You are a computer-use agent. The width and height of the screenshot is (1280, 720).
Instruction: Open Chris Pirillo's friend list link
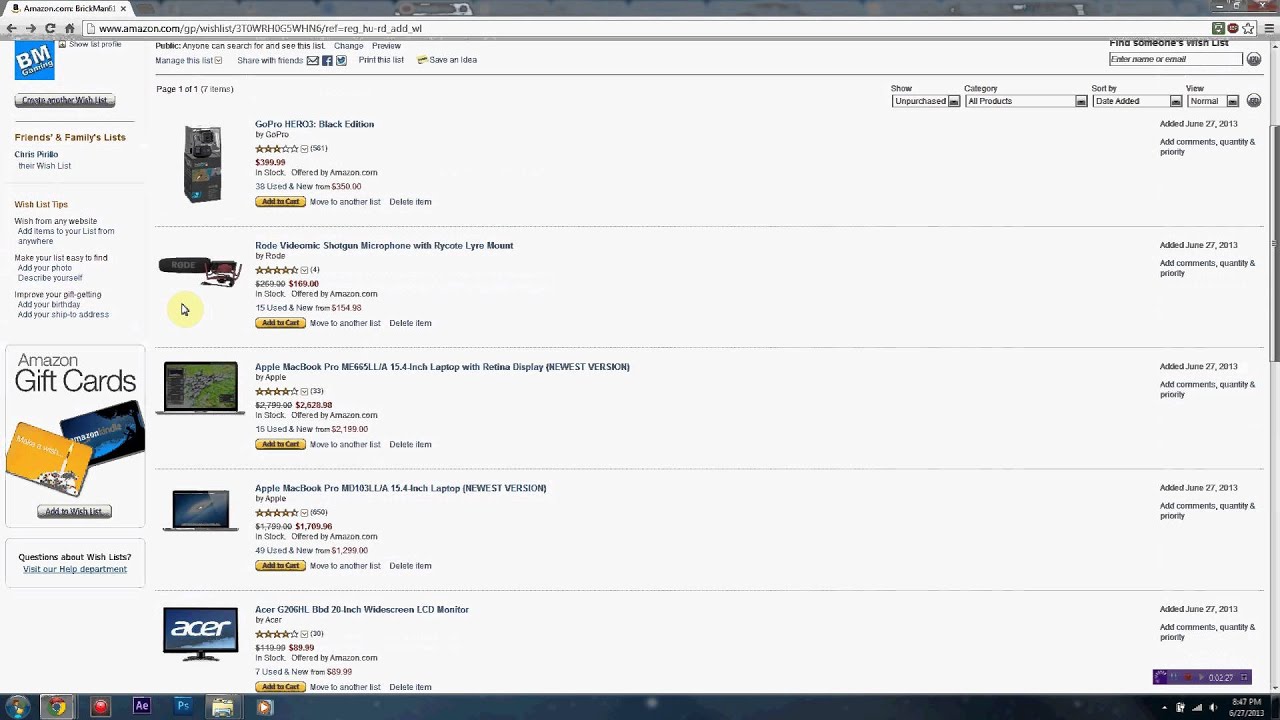36,155
